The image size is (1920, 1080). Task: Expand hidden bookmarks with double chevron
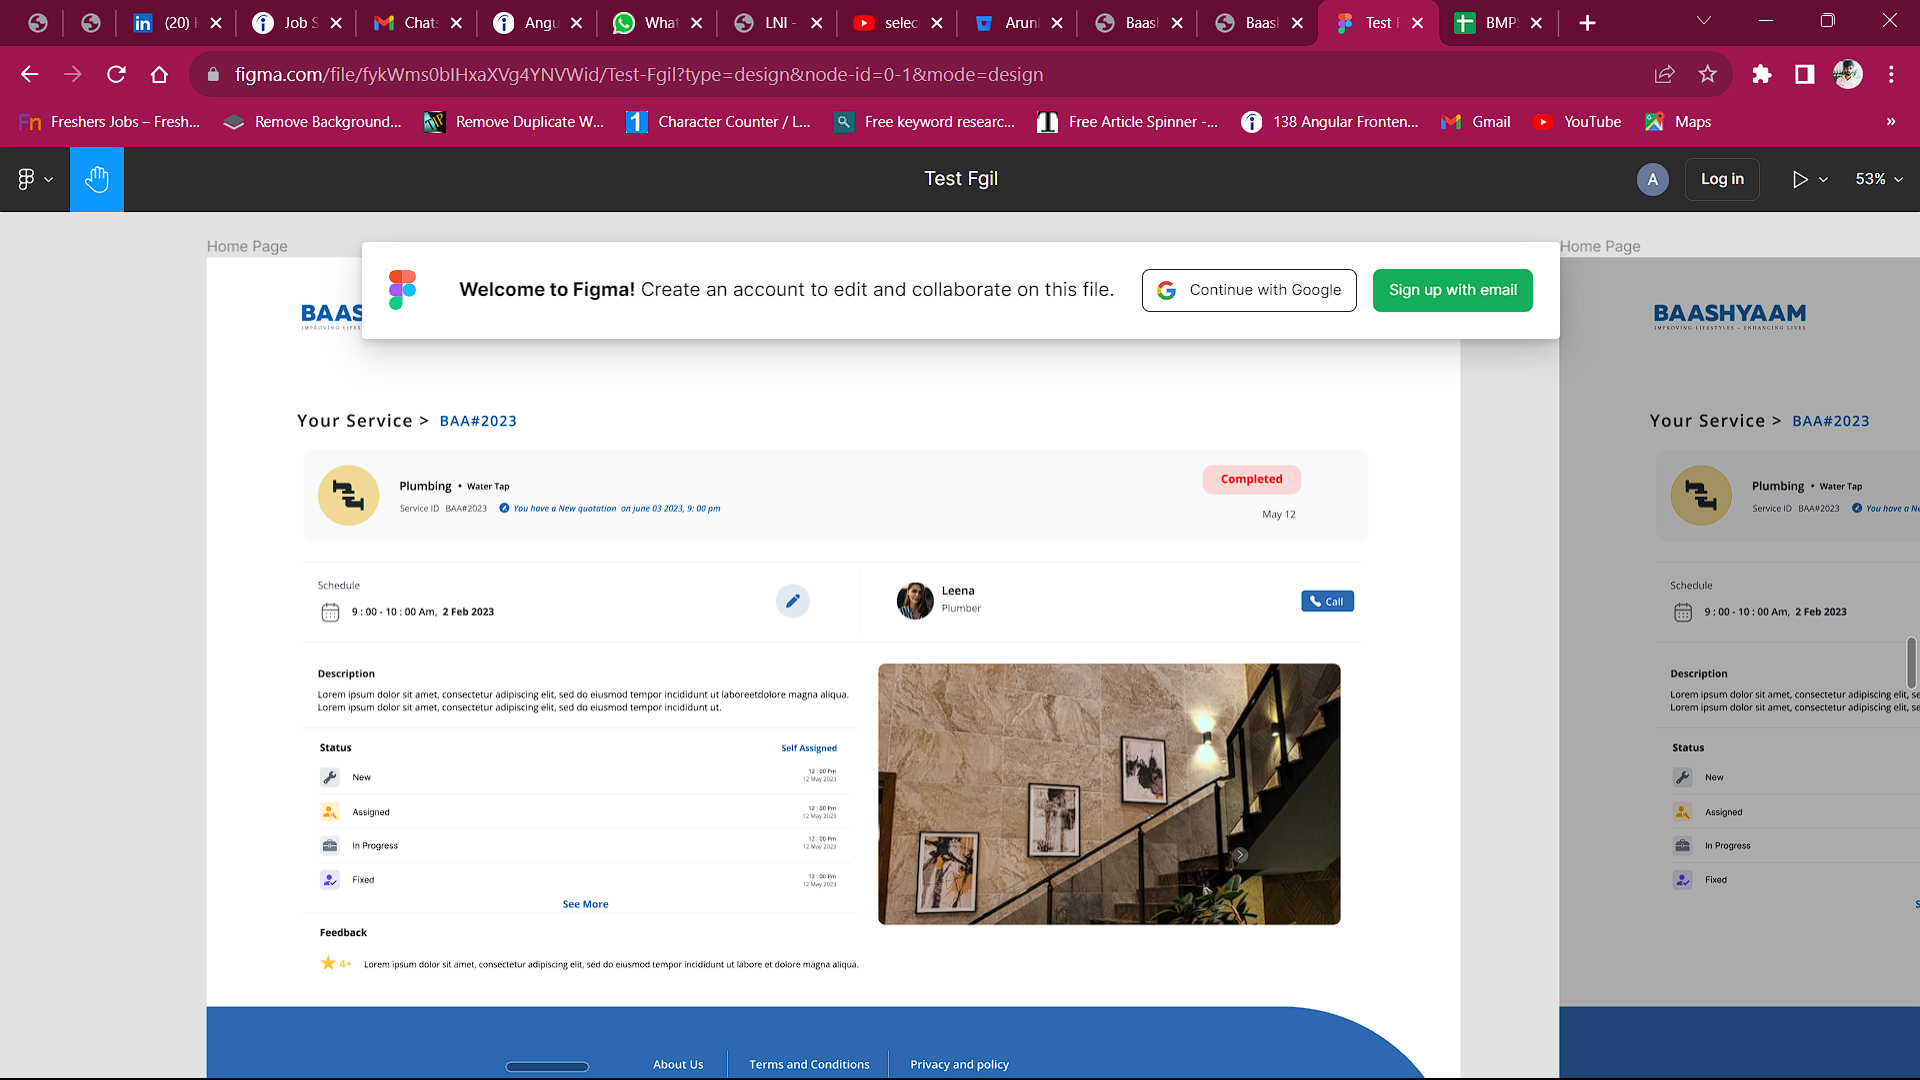tap(1890, 122)
